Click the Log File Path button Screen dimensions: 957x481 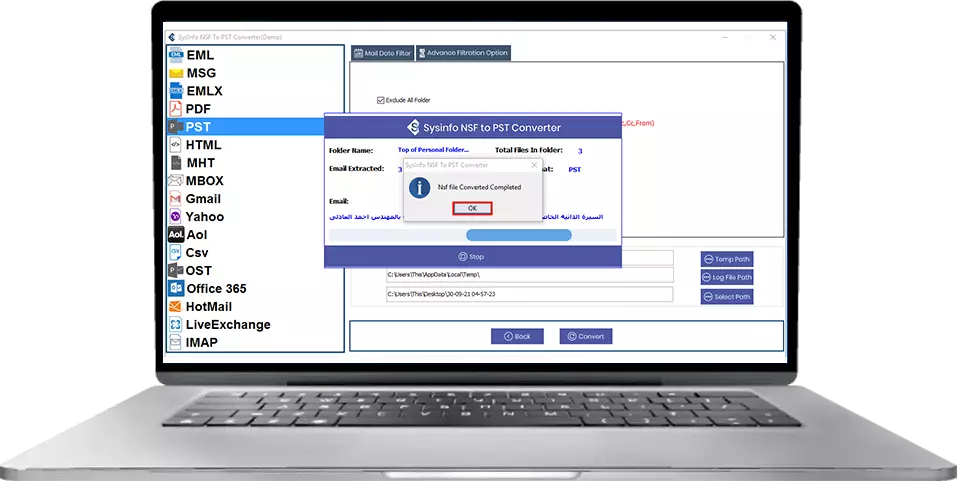pyautogui.click(x=726, y=278)
